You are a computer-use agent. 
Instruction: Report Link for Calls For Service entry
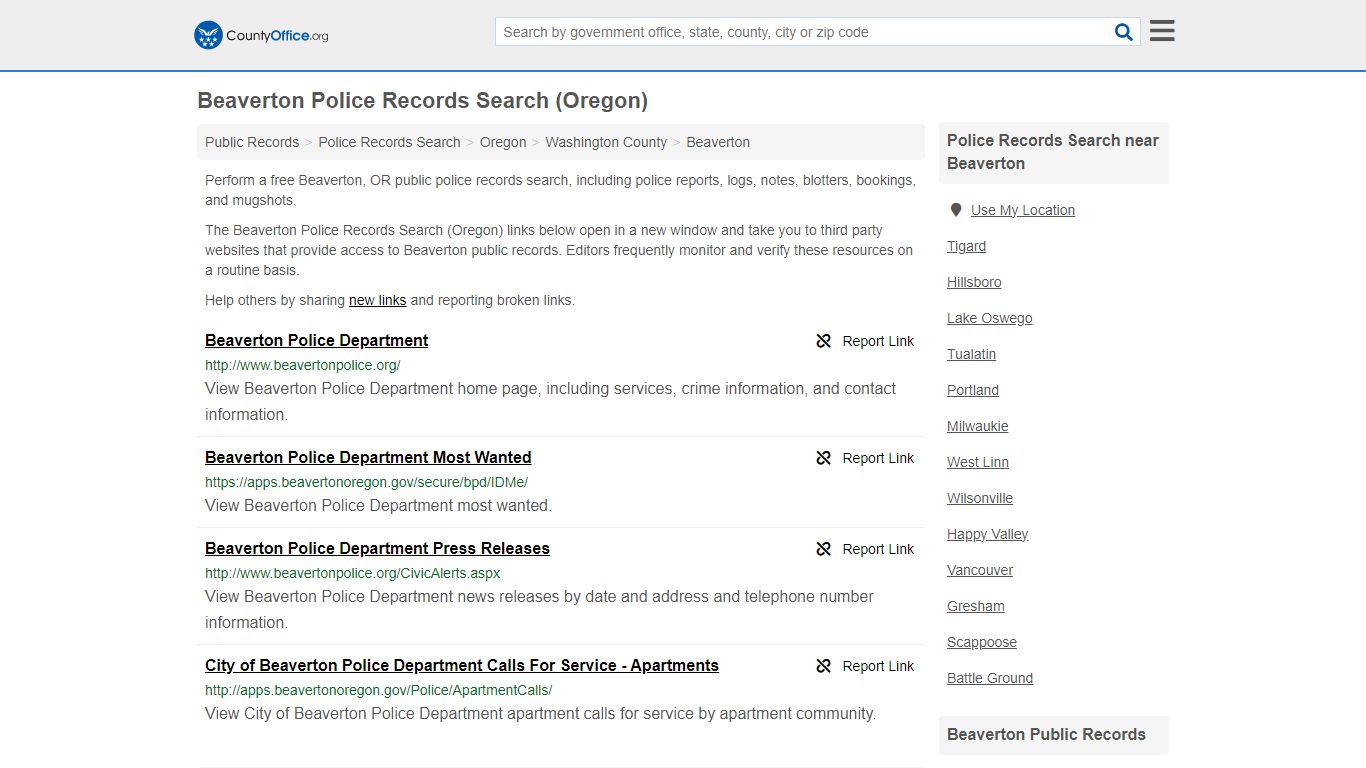click(x=865, y=666)
